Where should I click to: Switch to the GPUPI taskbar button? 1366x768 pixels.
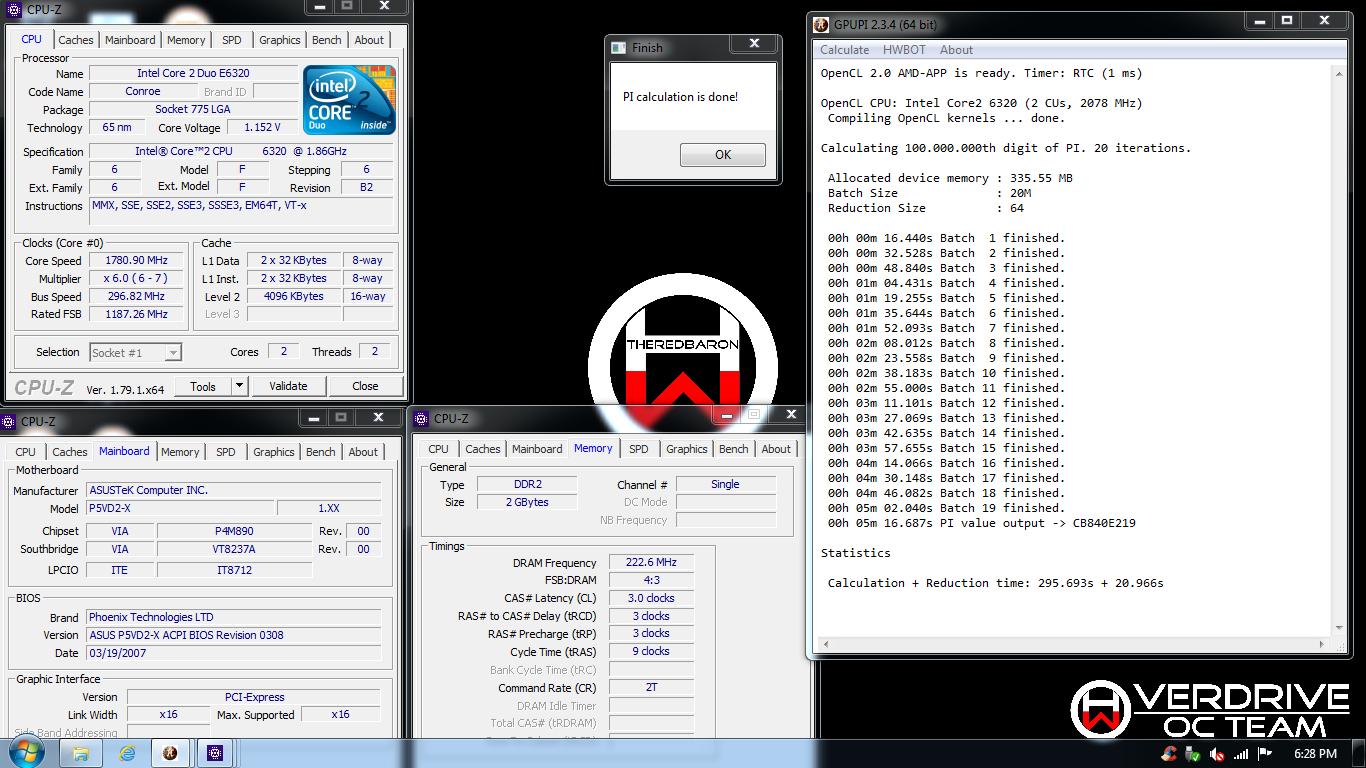click(170, 753)
